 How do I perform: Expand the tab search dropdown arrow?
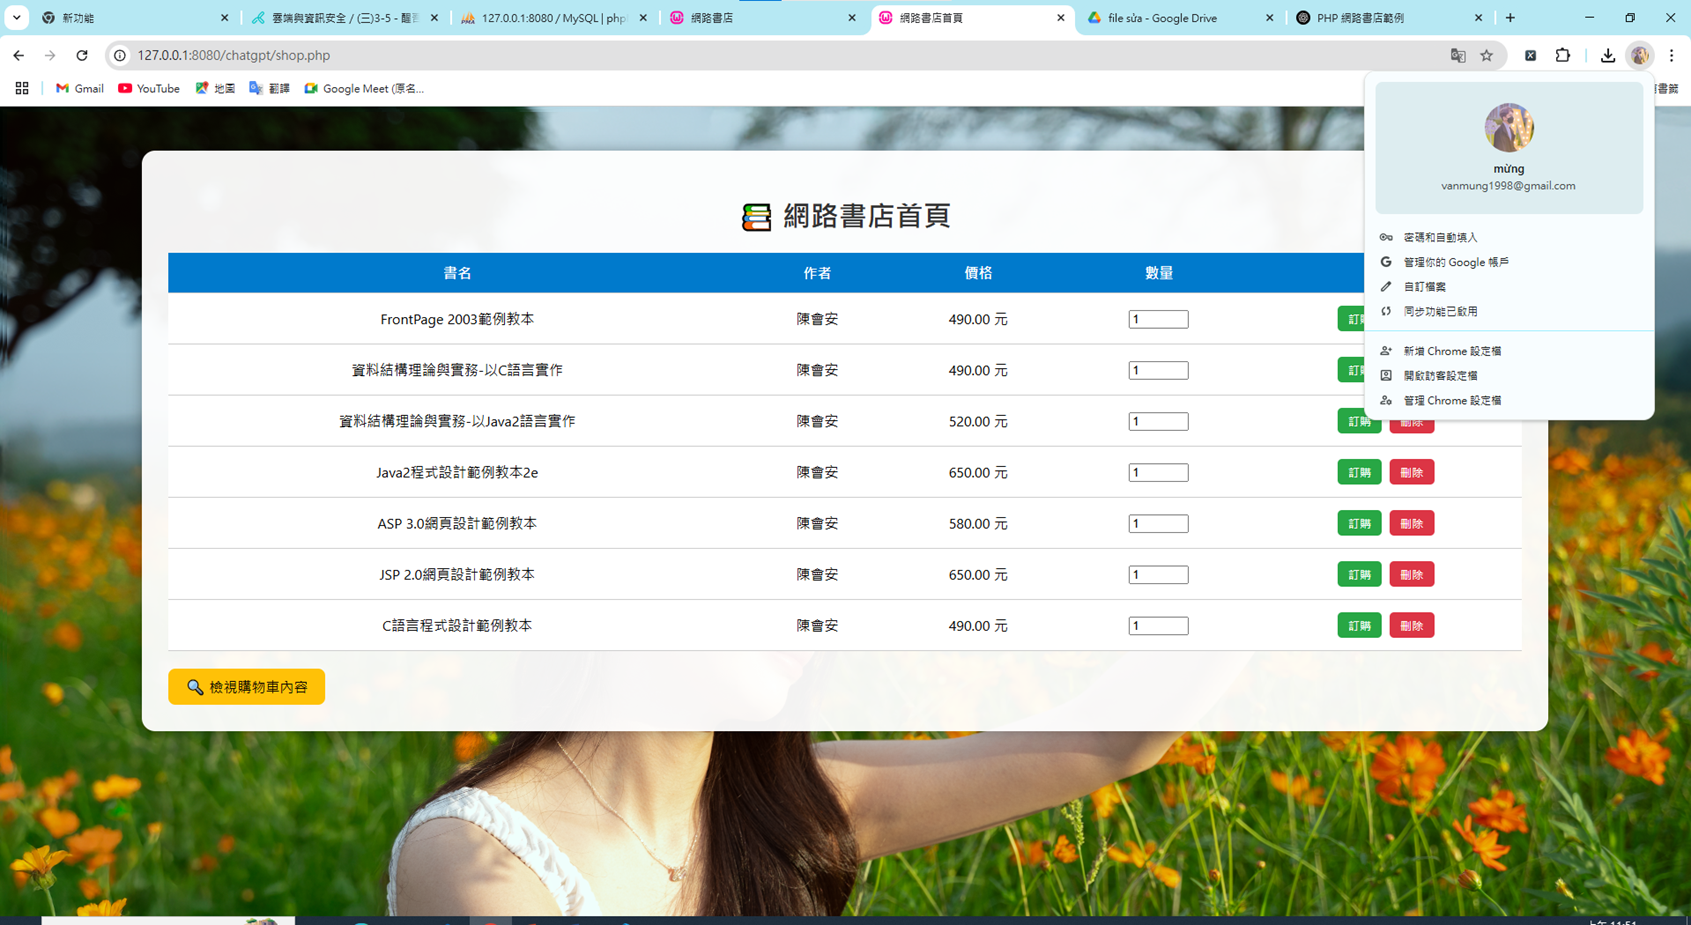17,18
